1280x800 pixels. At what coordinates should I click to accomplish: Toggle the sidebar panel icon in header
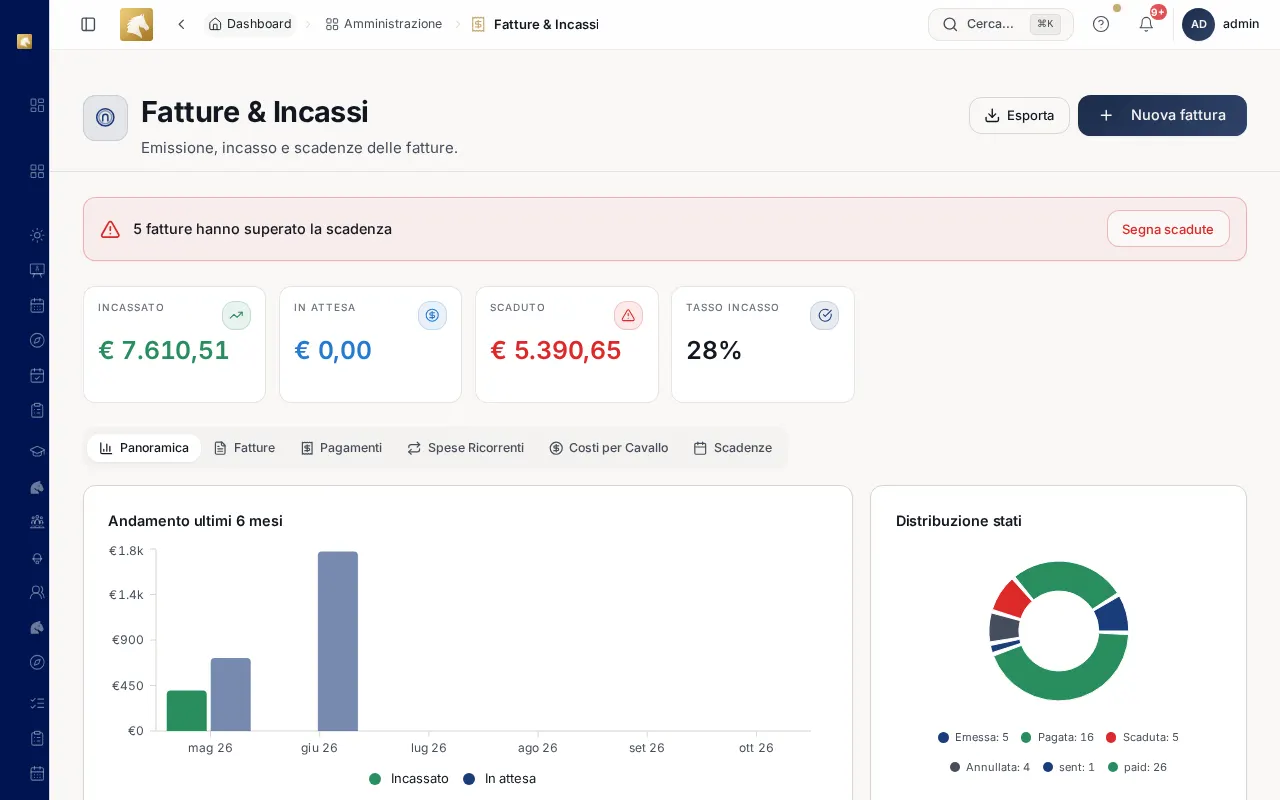point(88,24)
